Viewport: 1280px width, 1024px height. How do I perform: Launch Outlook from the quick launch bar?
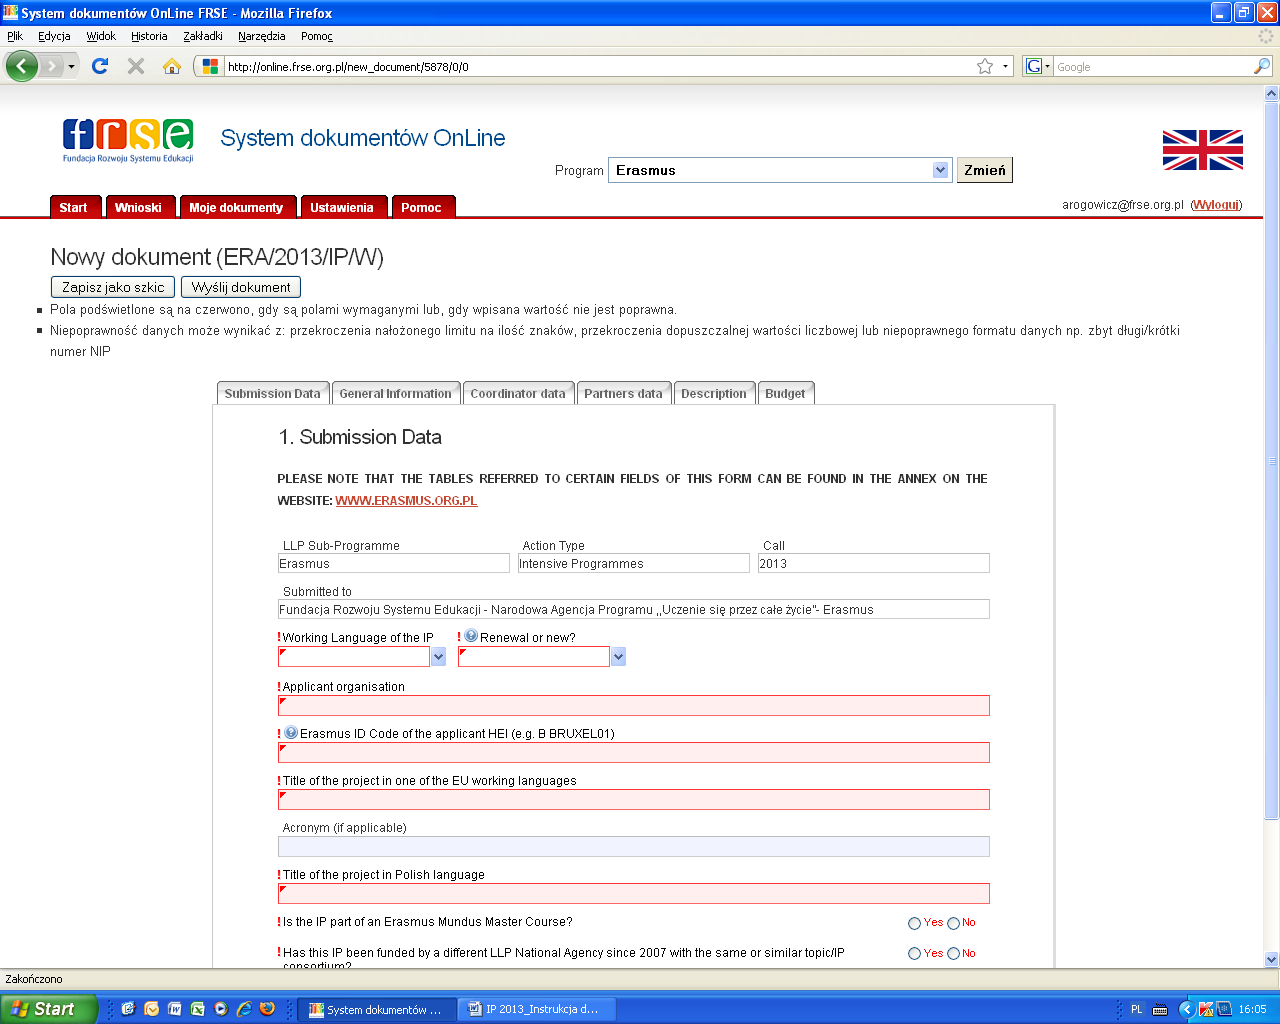click(x=151, y=1009)
